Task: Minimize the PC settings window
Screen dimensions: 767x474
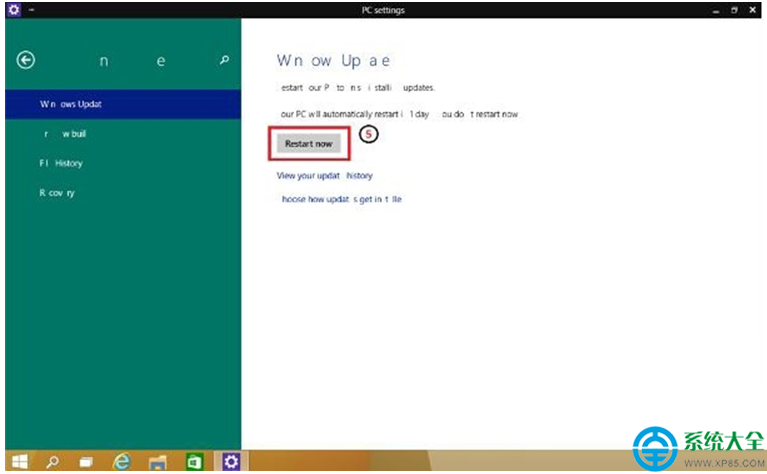Action: pos(716,10)
